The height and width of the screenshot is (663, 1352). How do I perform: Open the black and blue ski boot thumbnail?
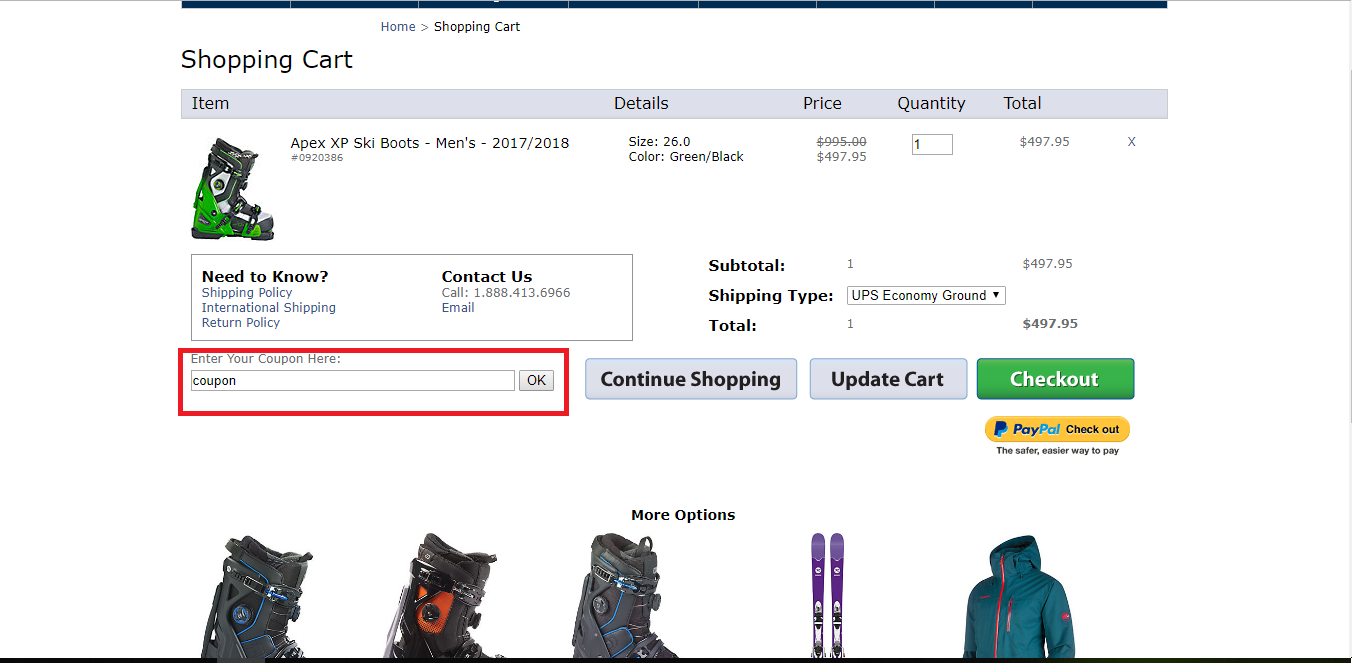pos(262,597)
